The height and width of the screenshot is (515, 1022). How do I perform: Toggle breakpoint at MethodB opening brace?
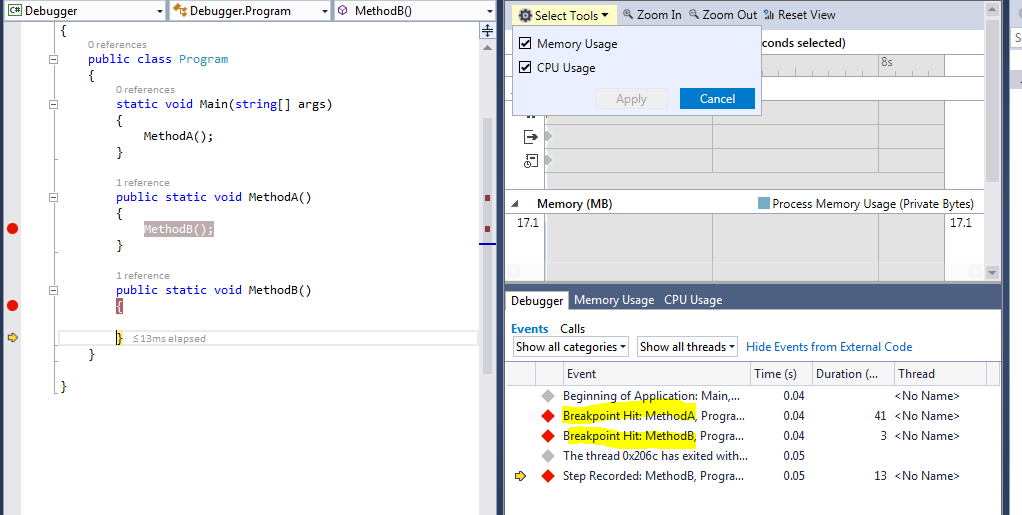[12, 305]
